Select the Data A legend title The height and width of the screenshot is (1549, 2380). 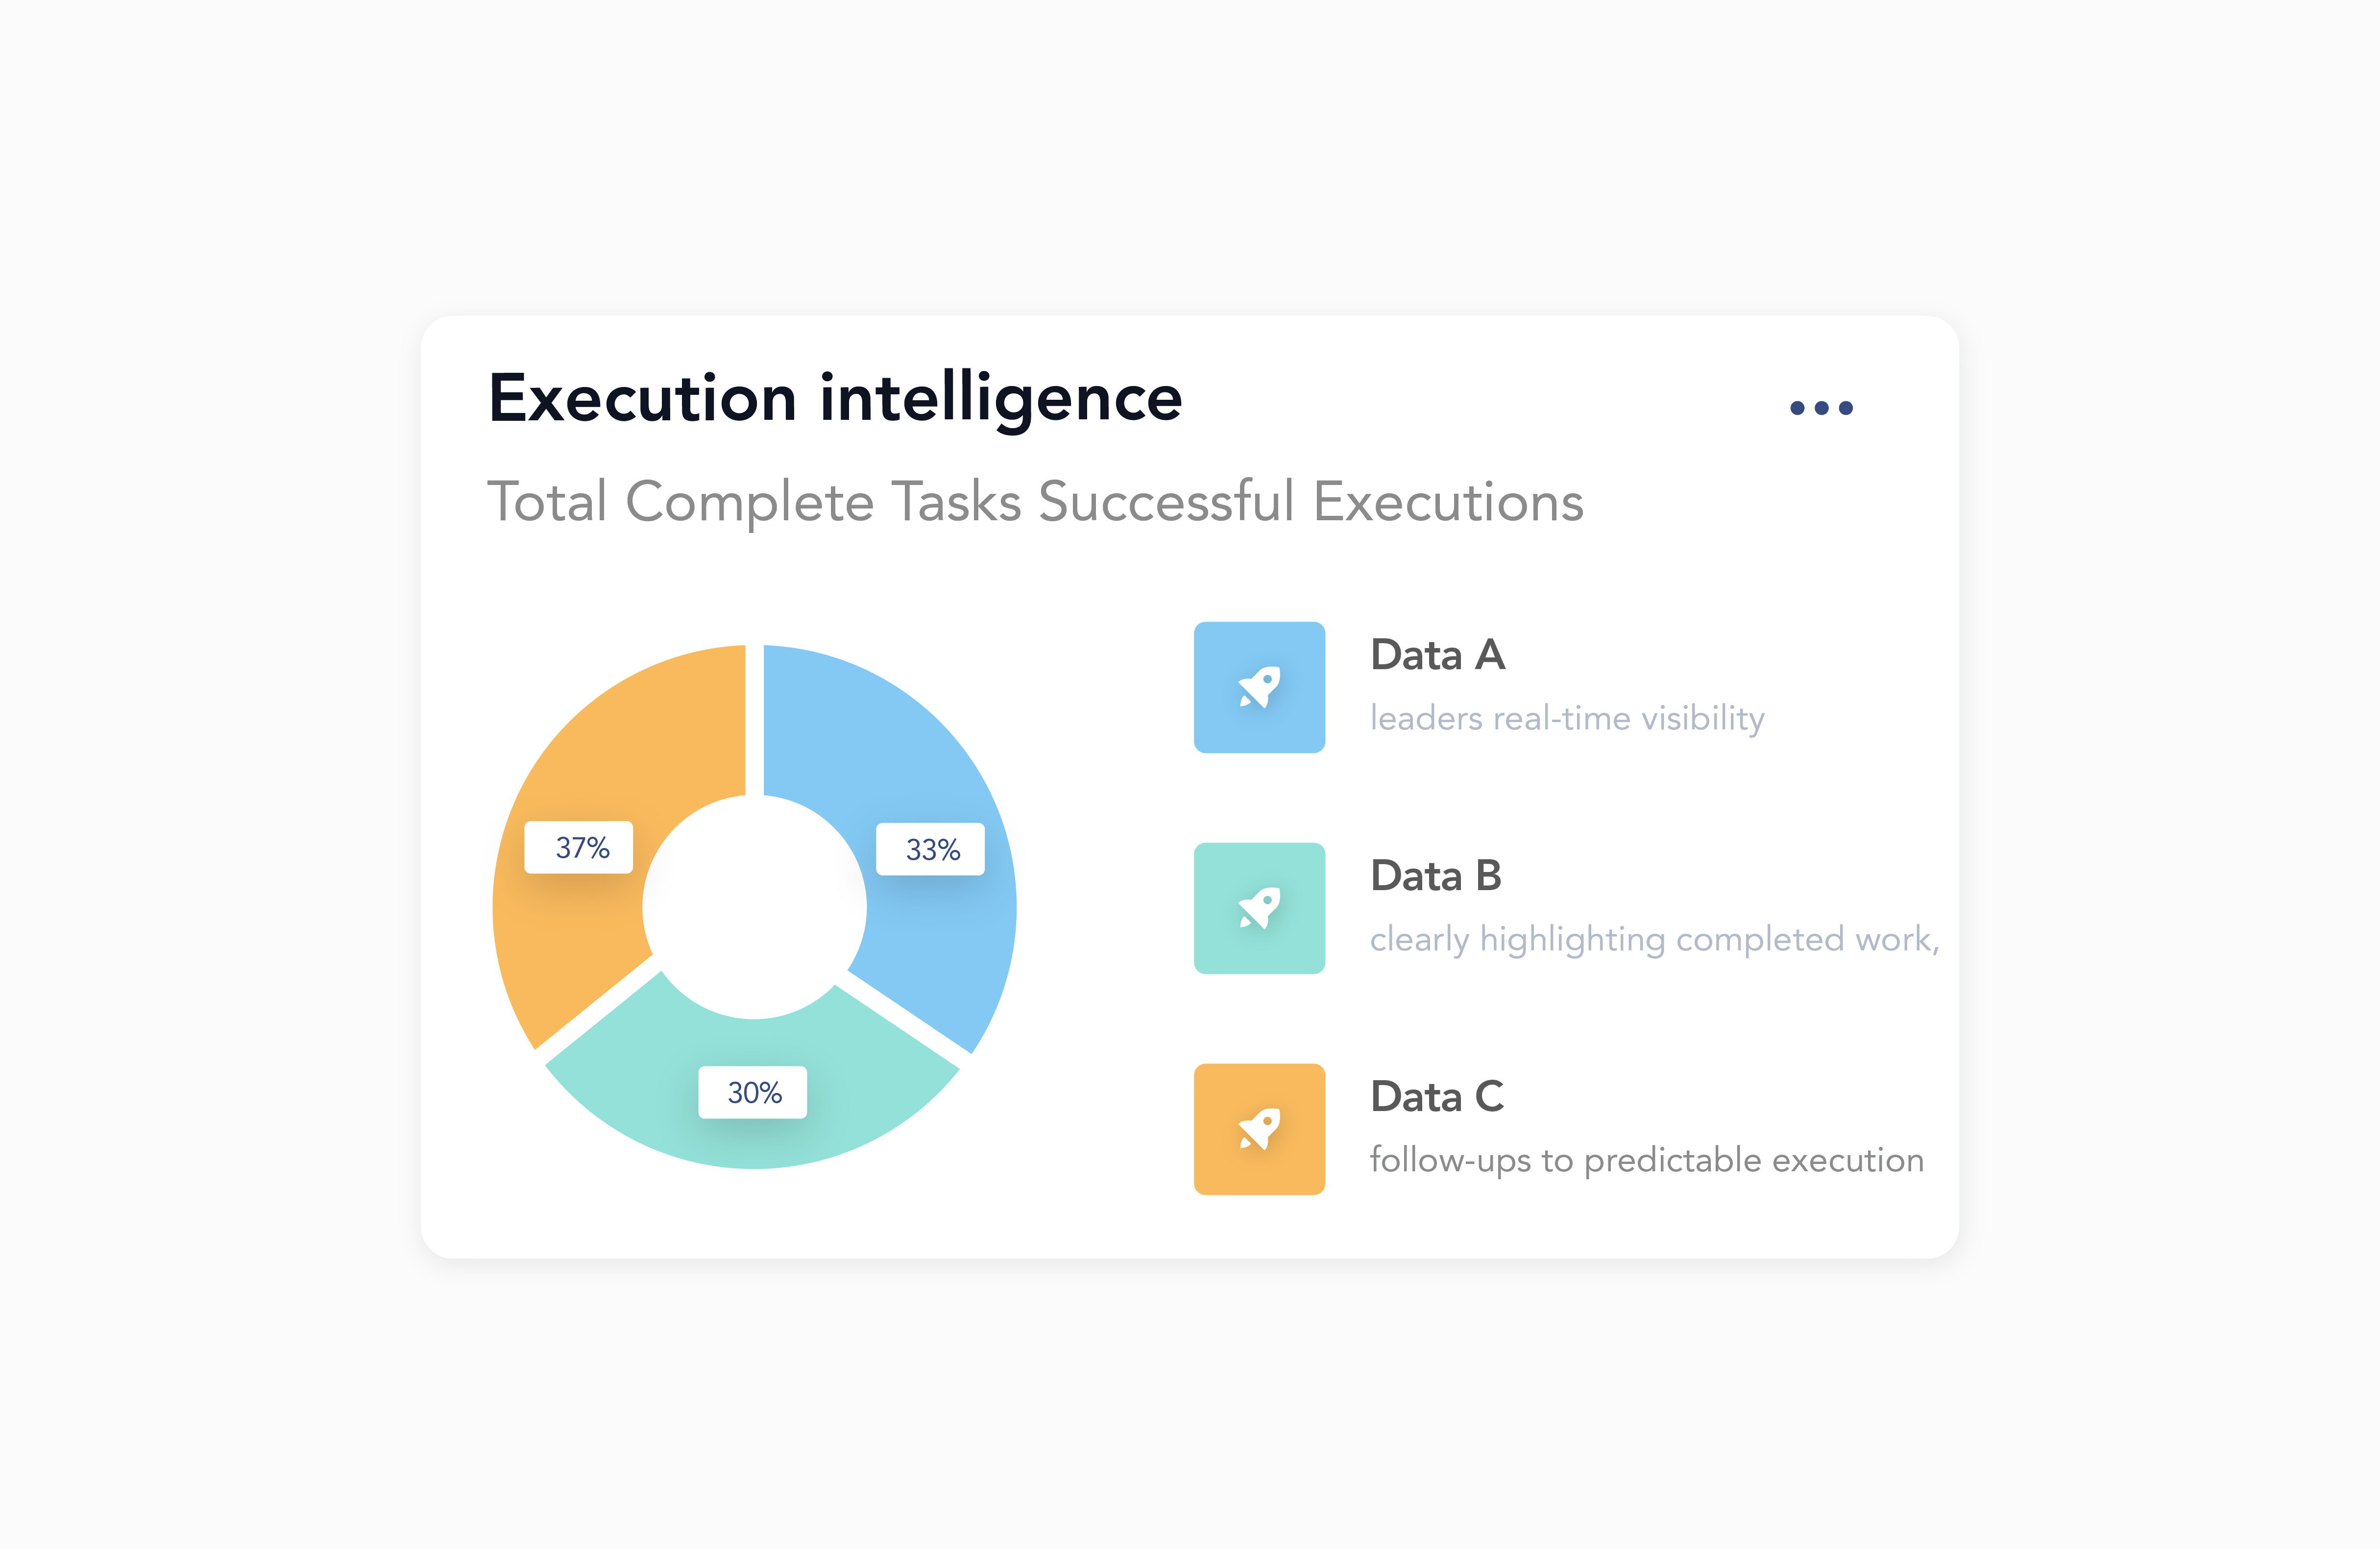pos(1437,656)
